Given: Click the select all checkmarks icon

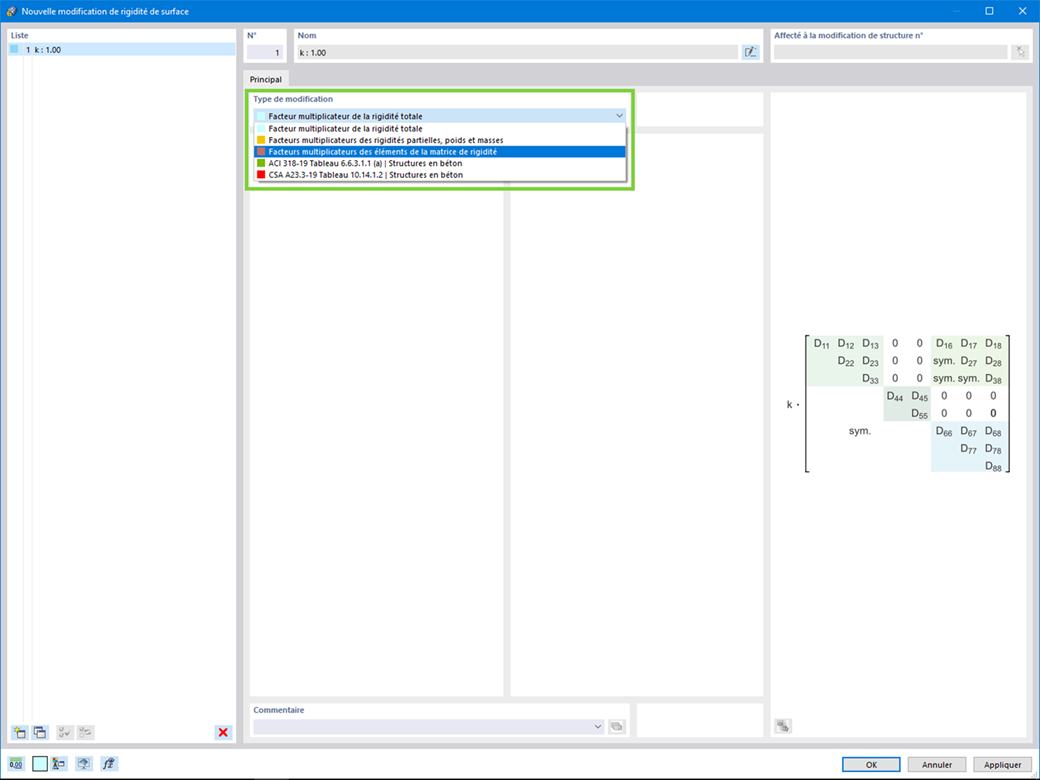Looking at the screenshot, I should (64, 732).
